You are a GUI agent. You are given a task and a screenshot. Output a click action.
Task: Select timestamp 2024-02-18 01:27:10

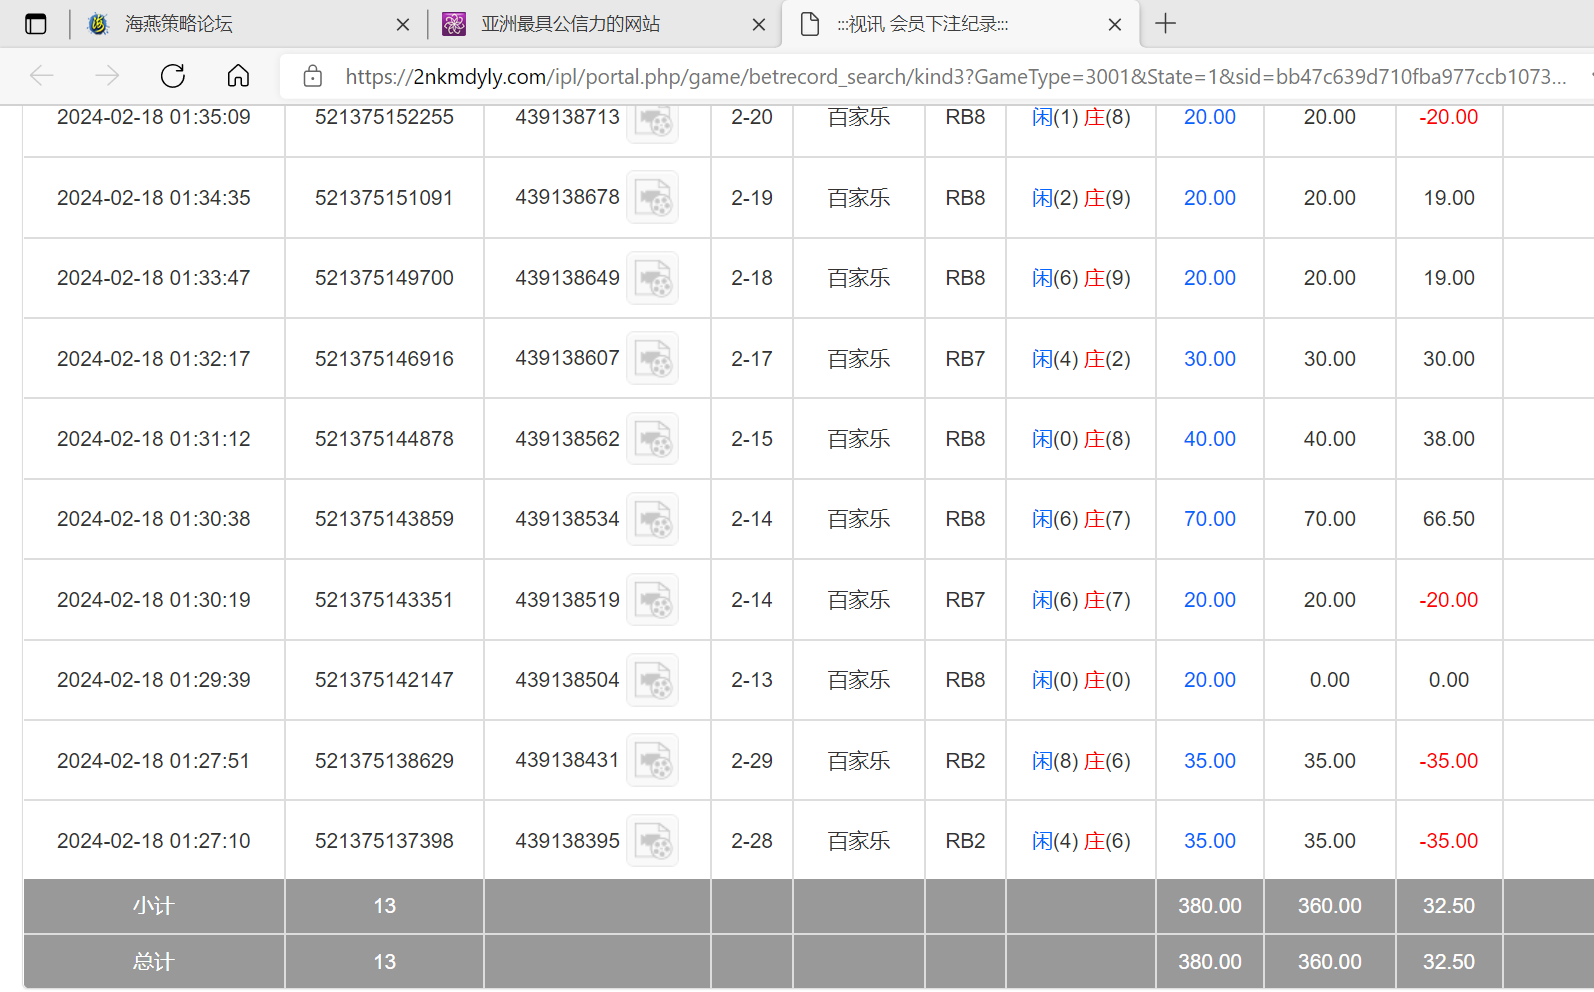pyautogui.click(x=154, y=841)
